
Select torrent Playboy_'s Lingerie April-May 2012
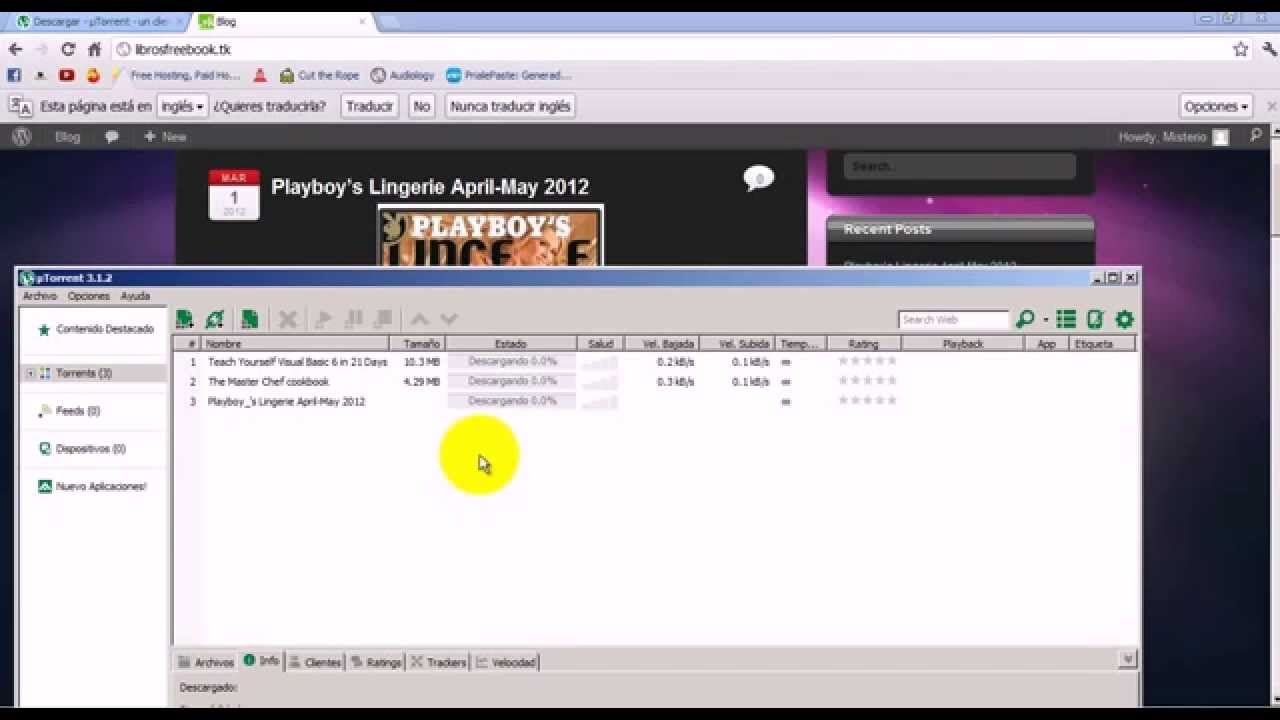(286, 402)
